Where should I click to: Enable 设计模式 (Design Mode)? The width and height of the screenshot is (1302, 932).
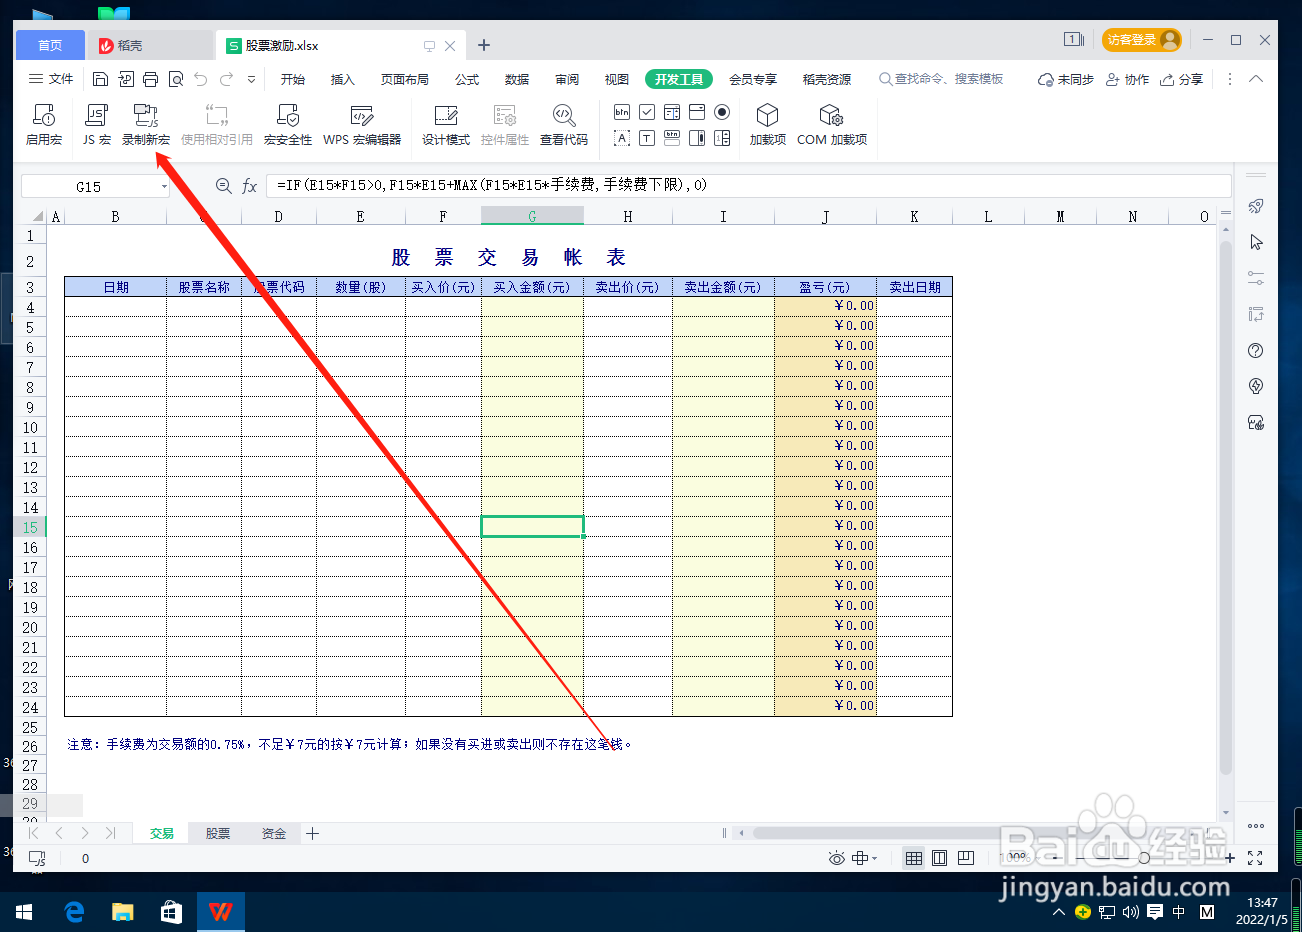click(445, 124)
